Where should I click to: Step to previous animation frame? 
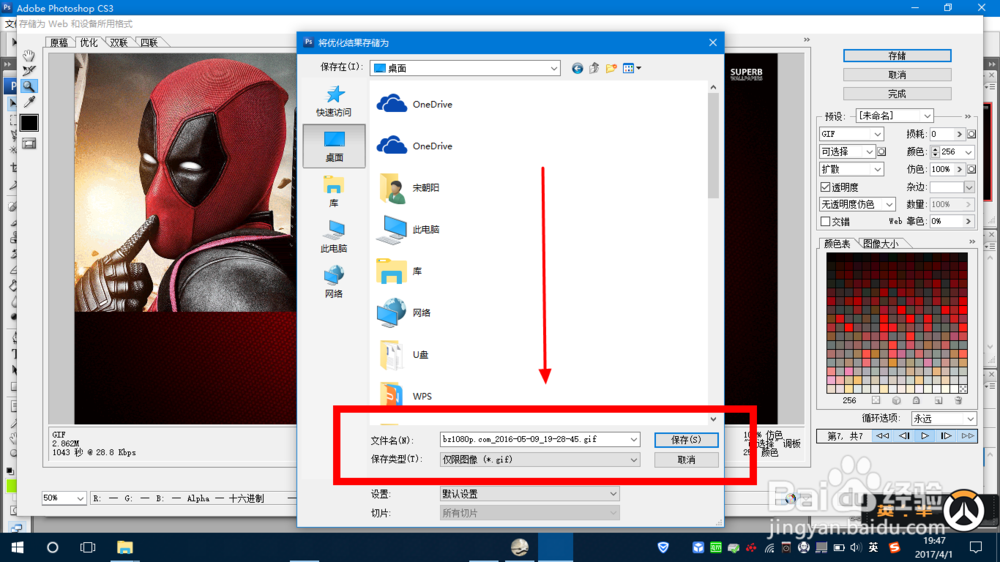click(x=904, y=436)
